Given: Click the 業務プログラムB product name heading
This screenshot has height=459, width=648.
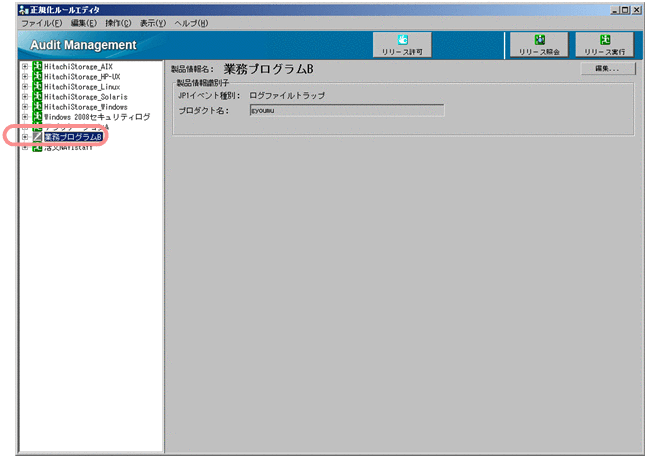Looking at the screenshot, I should (x=268, y=69).
